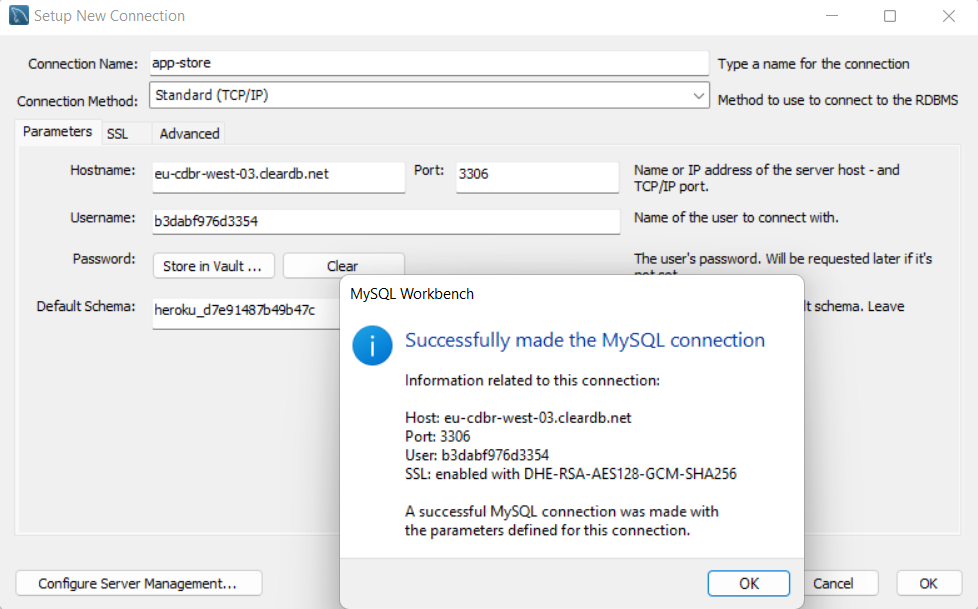Minimize the Setup New Connection window
Screen dimensions: 978x609
(x=832, y=16)
